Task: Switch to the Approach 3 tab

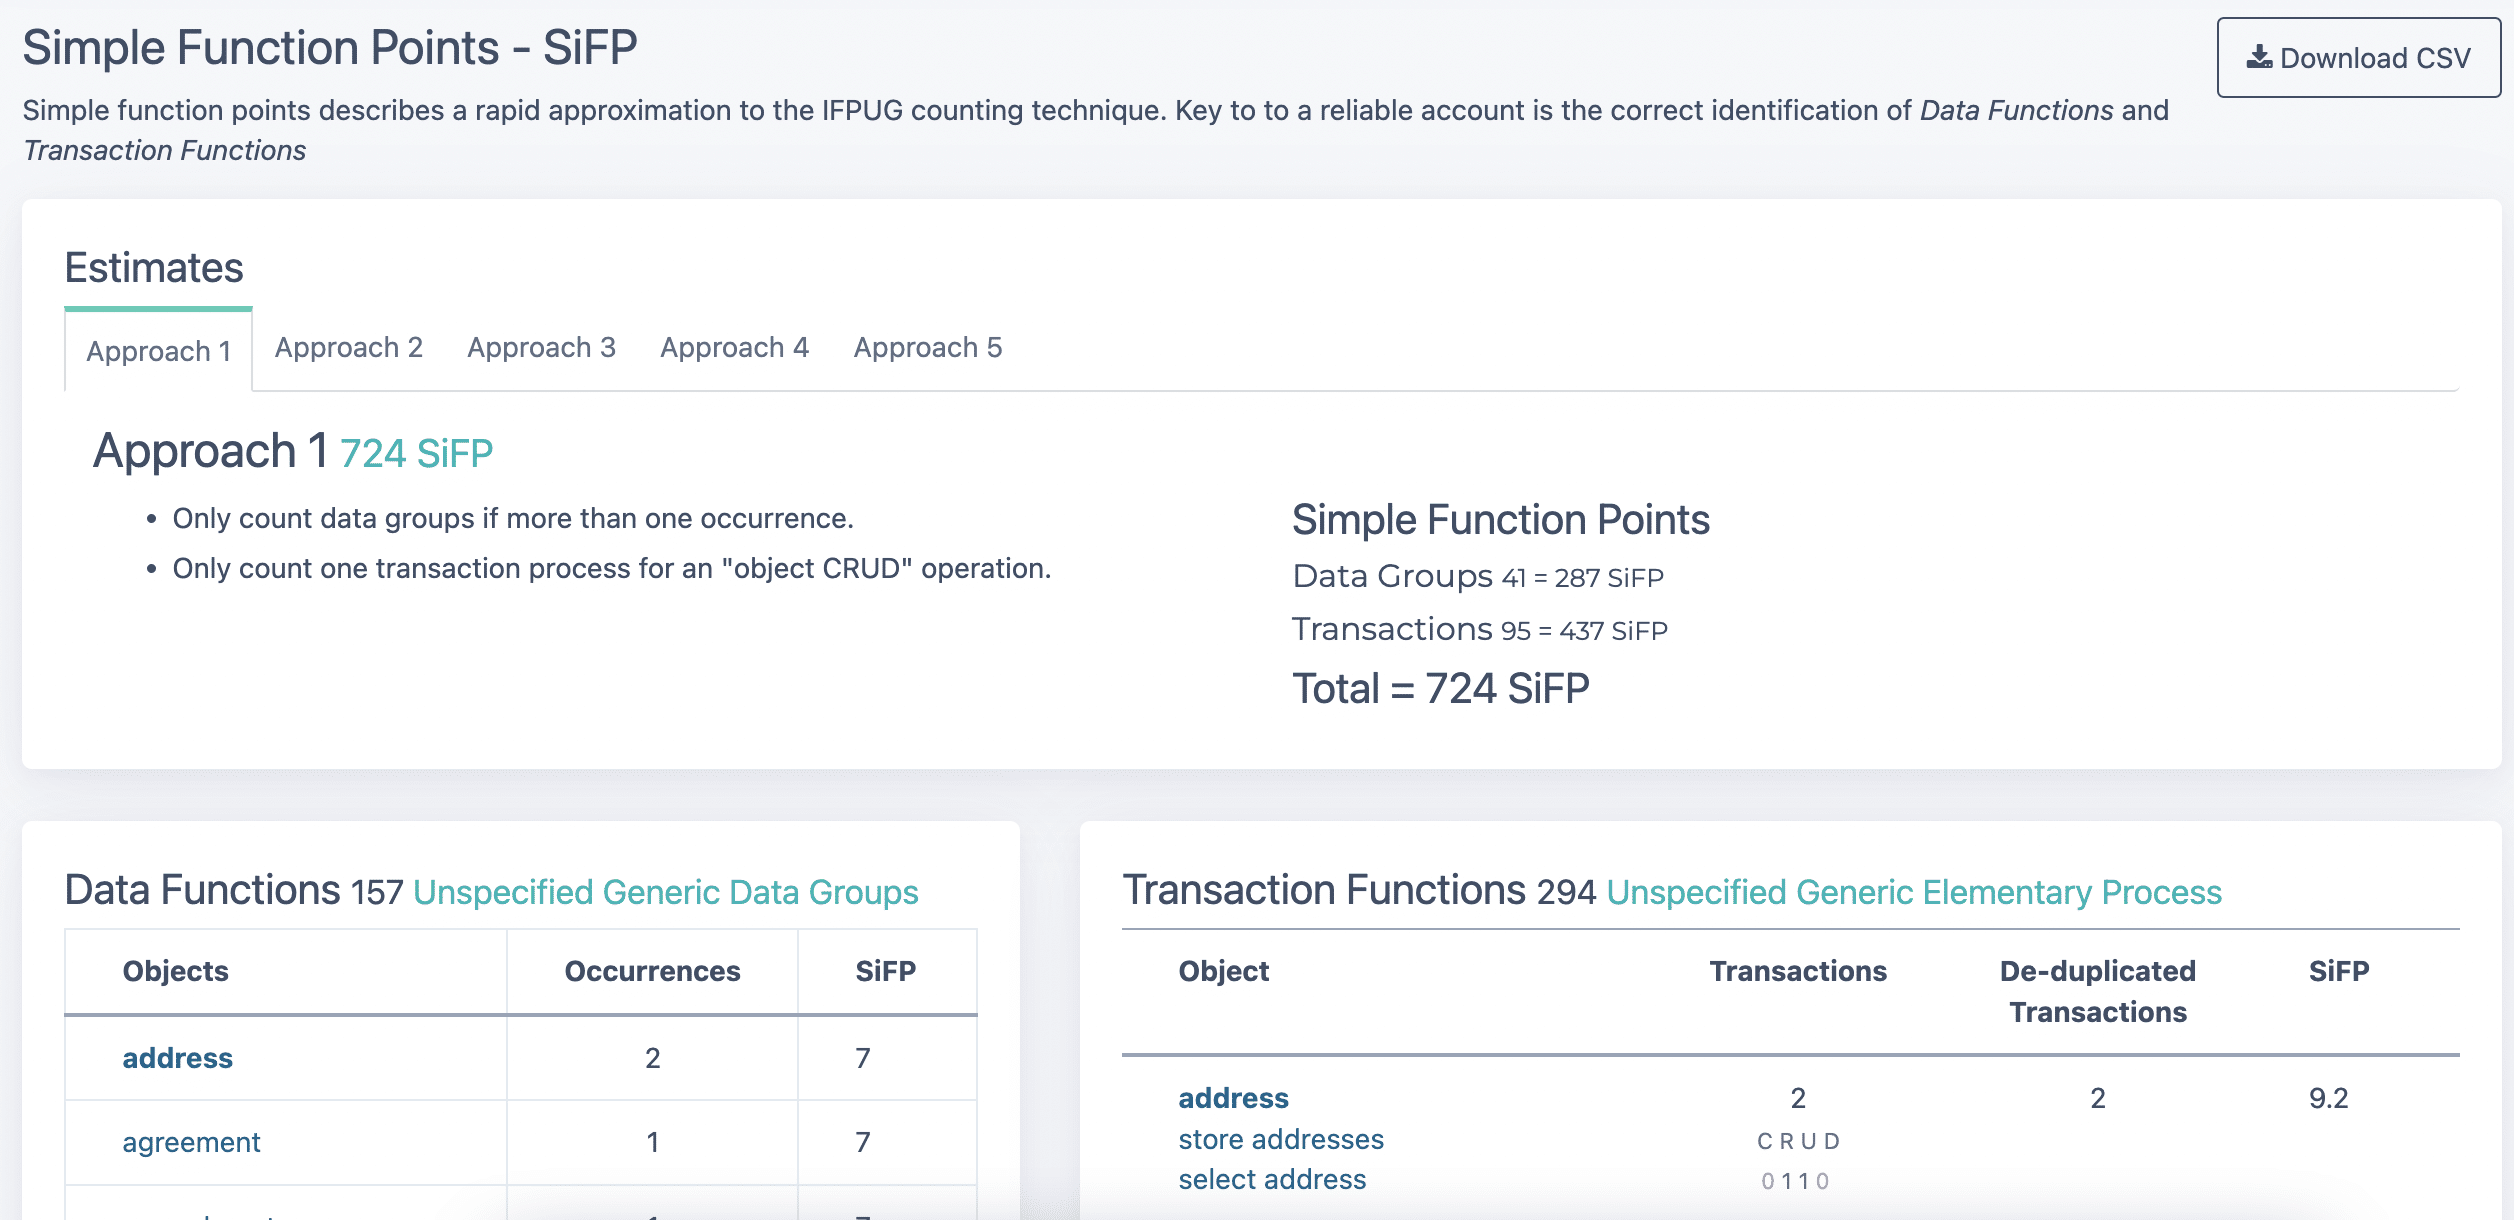Action: point(542,348)
